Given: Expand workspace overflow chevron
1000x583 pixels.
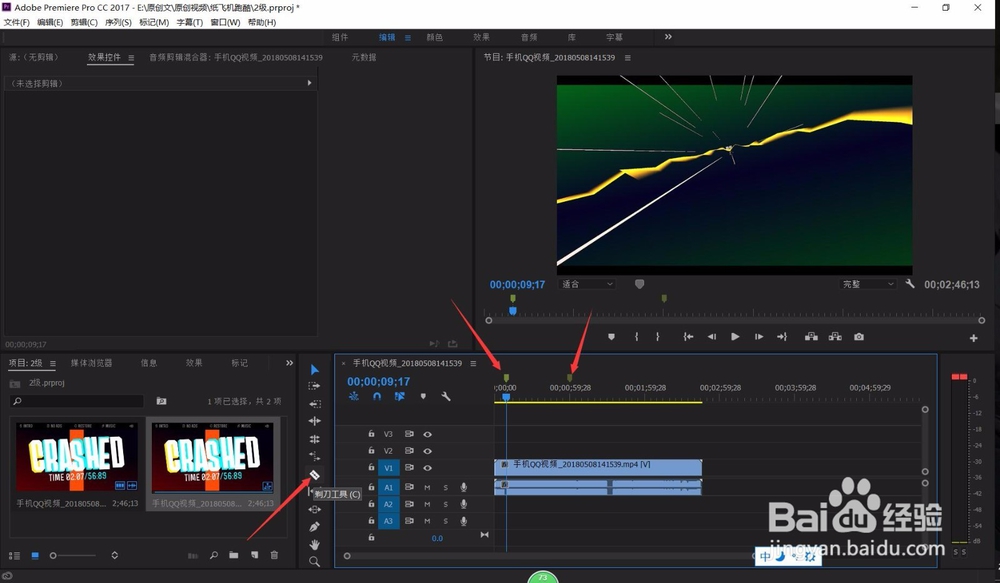Looking at the screenshot, I should point(668,37).
